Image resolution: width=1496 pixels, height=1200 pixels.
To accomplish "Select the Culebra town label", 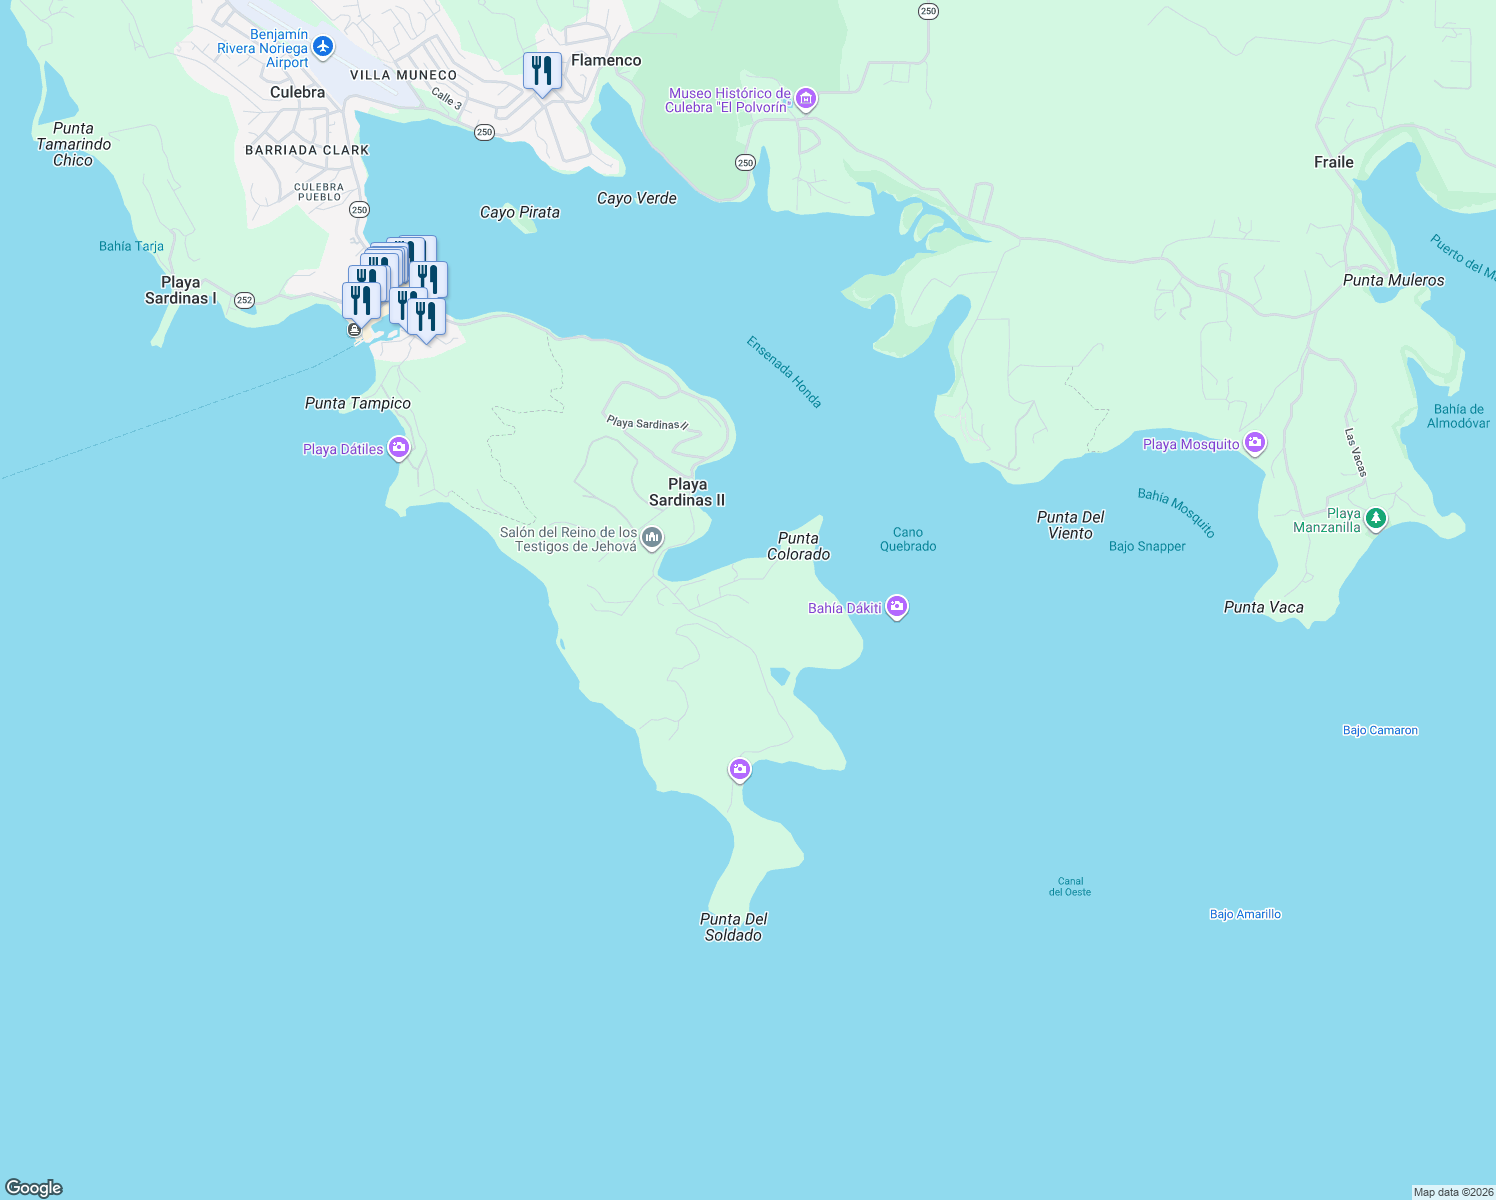I will pyautogui.click(x=298, y=92).
